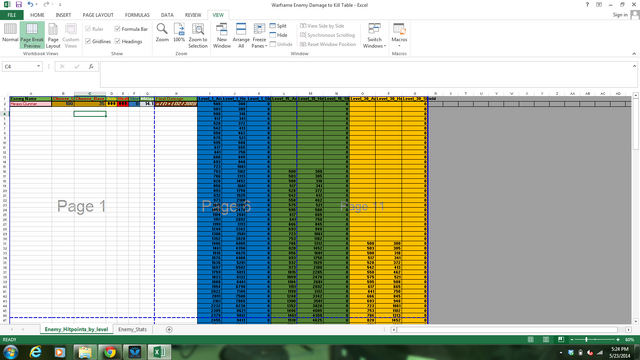Open Google Chrome from taskbar

coord(109,352)
